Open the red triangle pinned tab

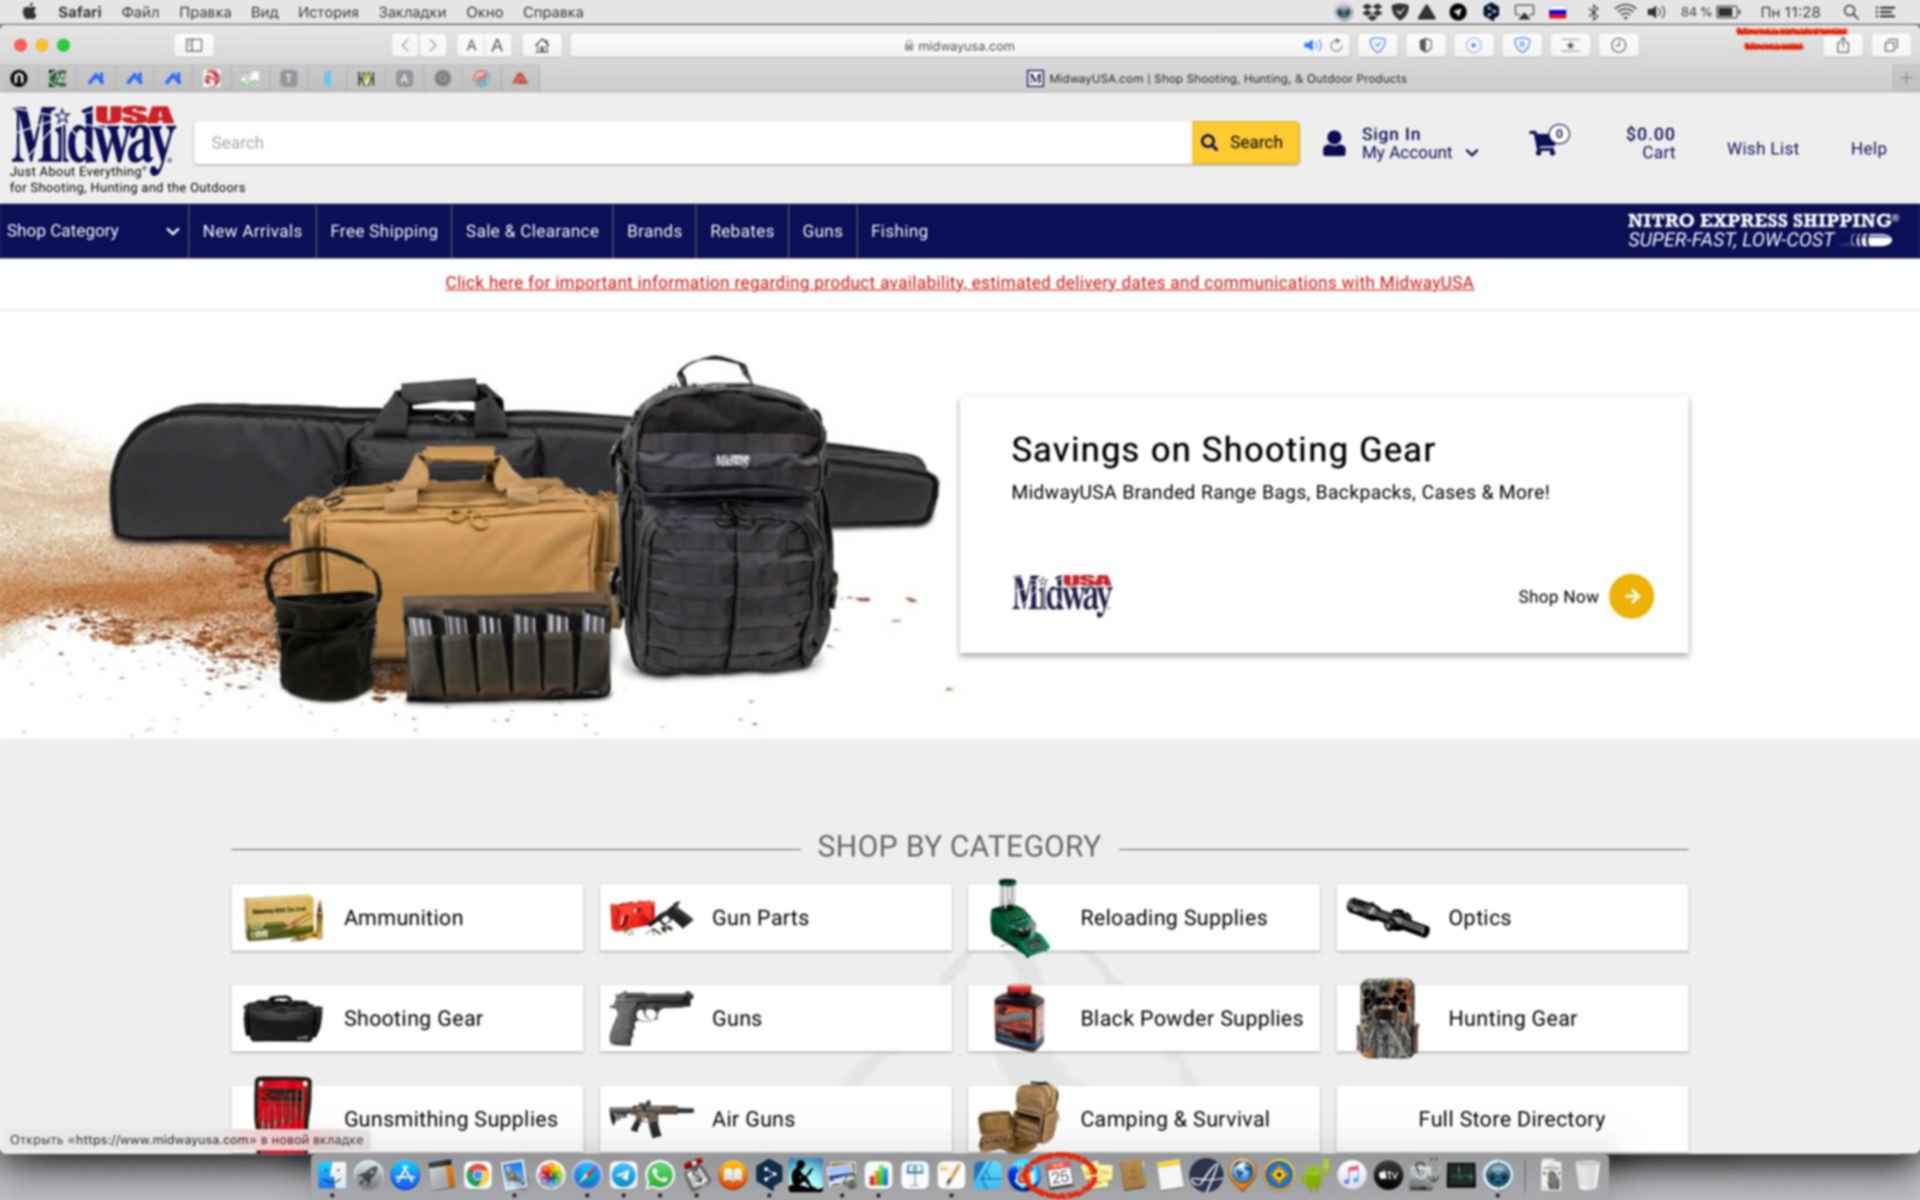pos(520,78)
